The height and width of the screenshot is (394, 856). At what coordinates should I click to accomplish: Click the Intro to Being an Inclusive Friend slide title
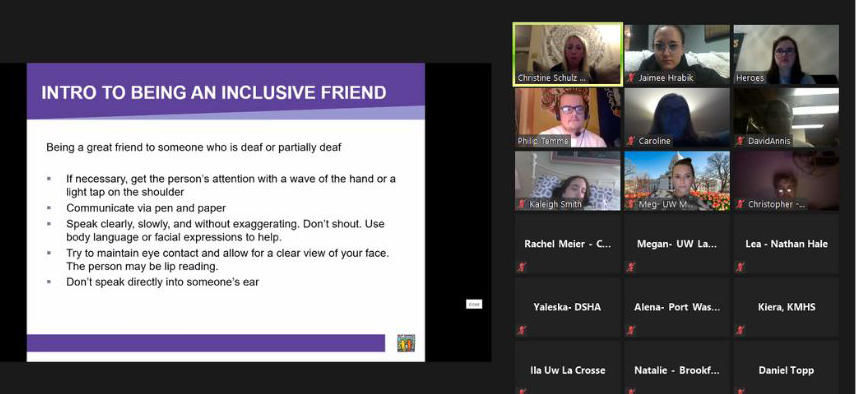(214, 92)
